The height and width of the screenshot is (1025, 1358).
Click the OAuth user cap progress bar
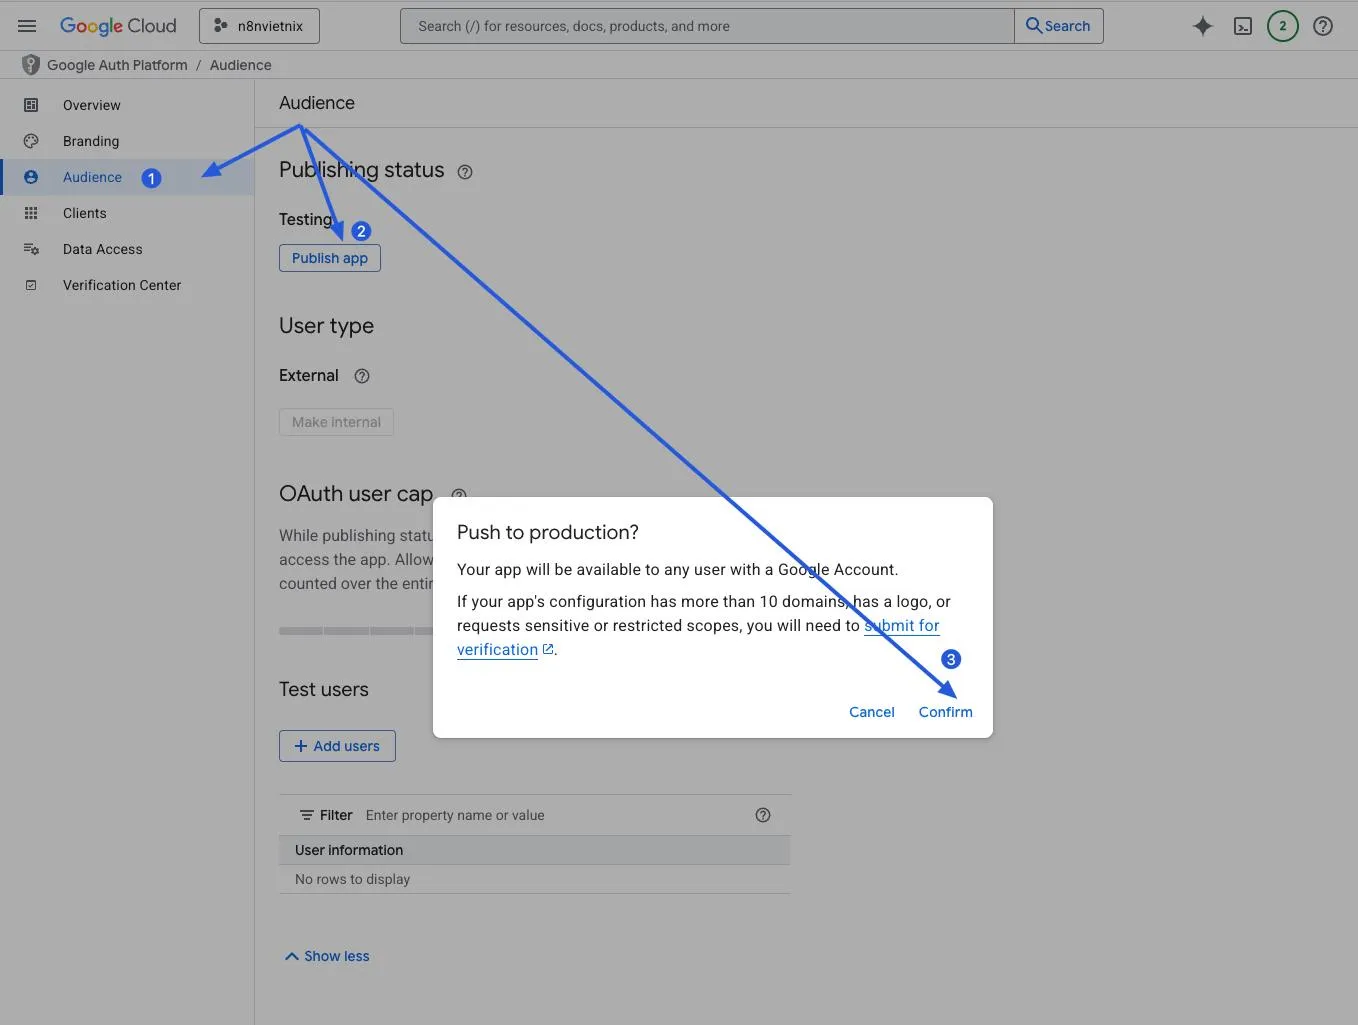pos(356,631)
